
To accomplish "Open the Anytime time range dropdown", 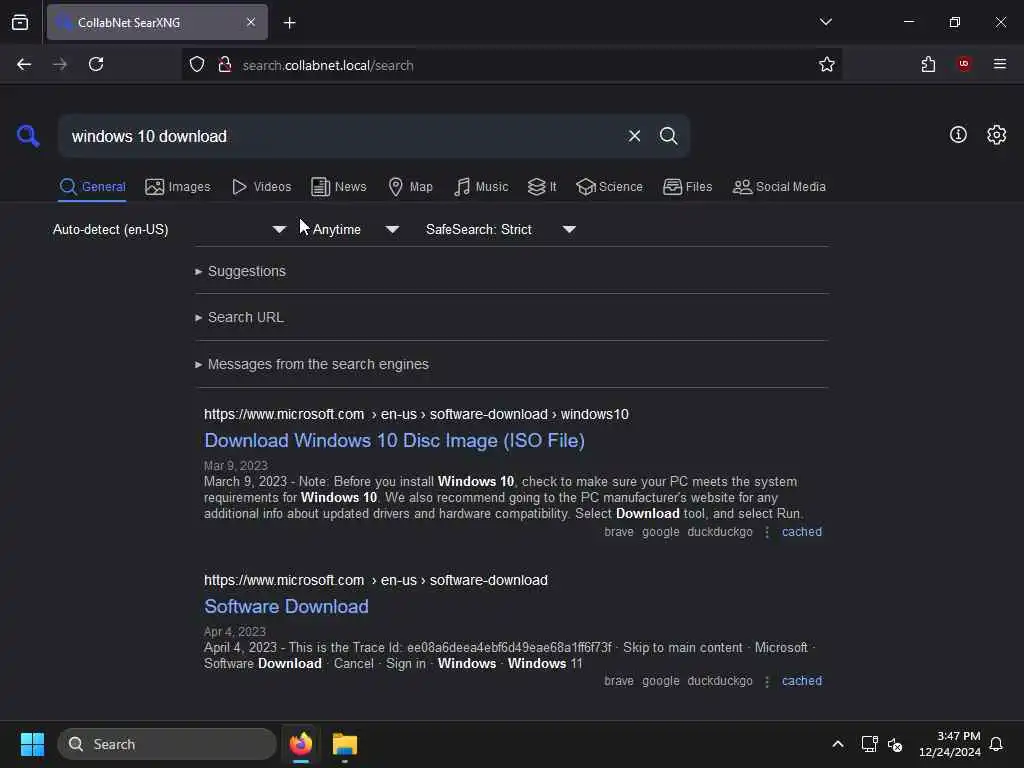I will [x=355, y=229].
